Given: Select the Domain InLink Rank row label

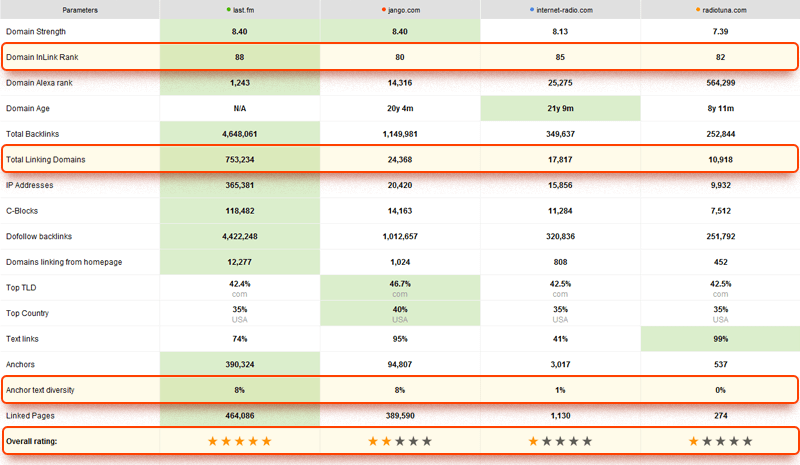Looking at the screenshot, I should click(42, 57).
